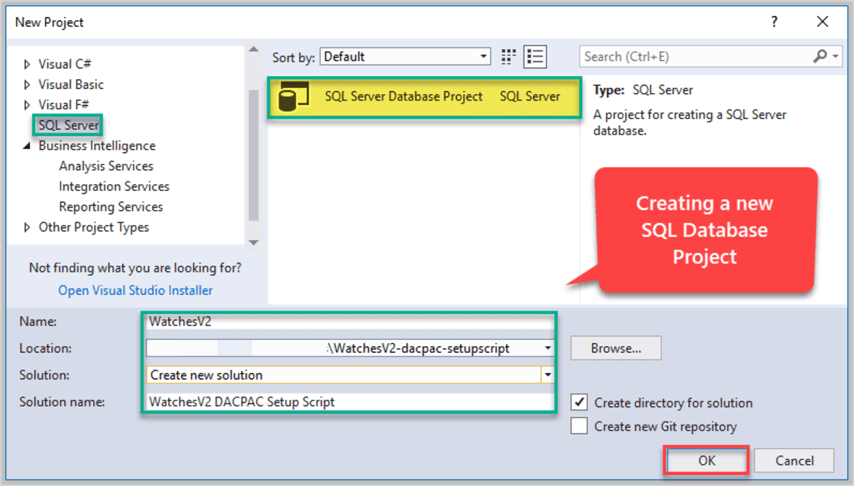Viewport: 854px width, 486px height.
Task: Open Visual Studio Installer link
Action: (135, 291)
